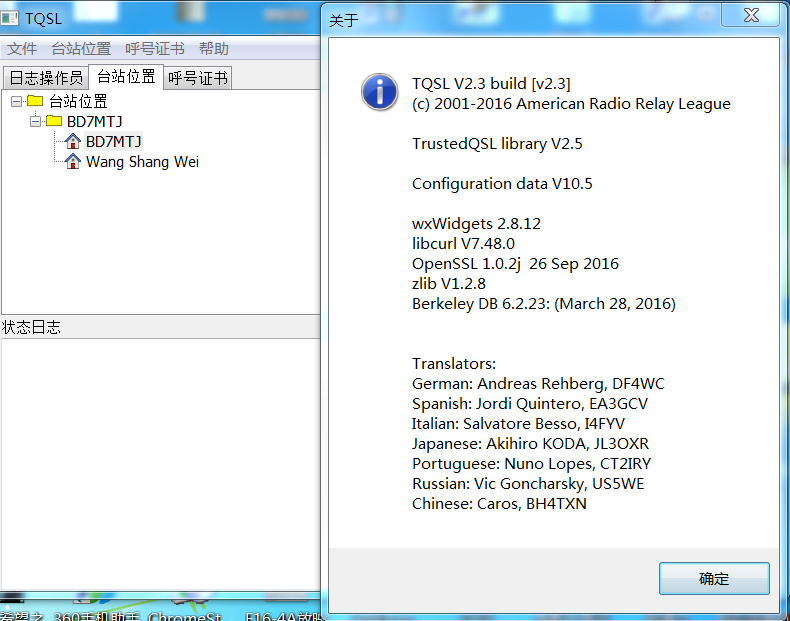Click the wxWidgets 2.8.12 line

click(476, 224)
